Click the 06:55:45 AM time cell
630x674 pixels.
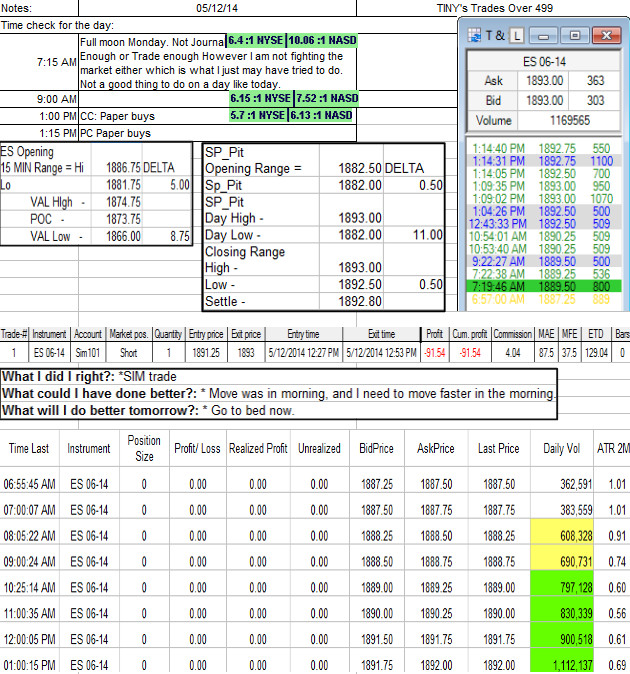point(29,484)
